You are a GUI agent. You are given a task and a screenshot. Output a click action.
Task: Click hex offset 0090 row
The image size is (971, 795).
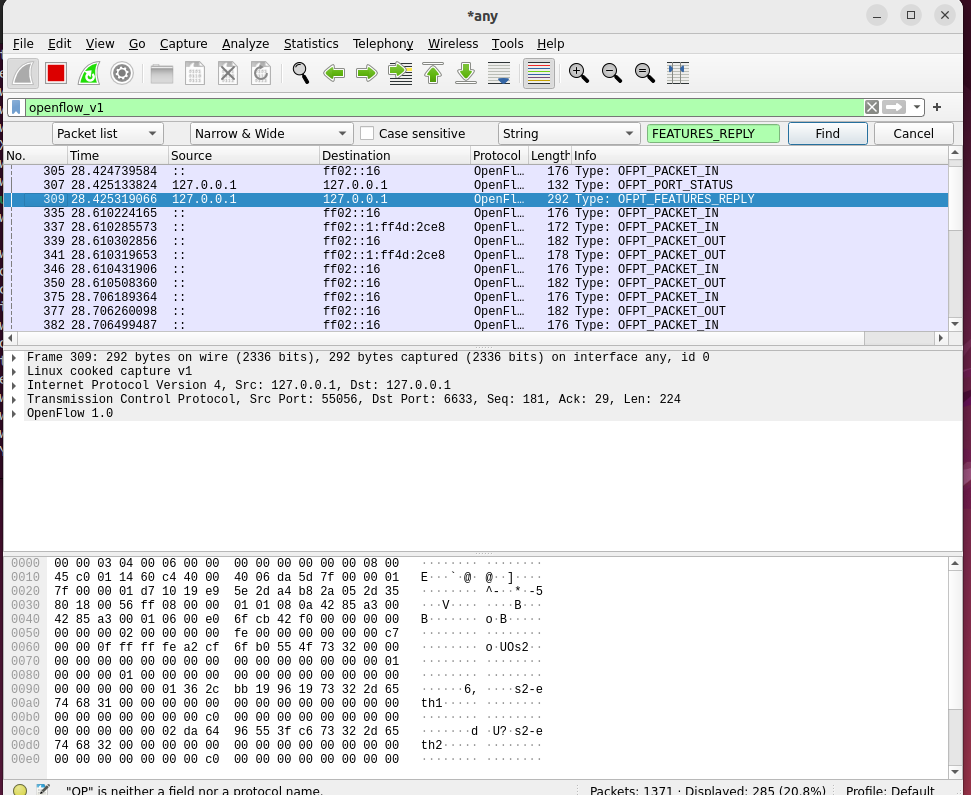coord(25,689)
